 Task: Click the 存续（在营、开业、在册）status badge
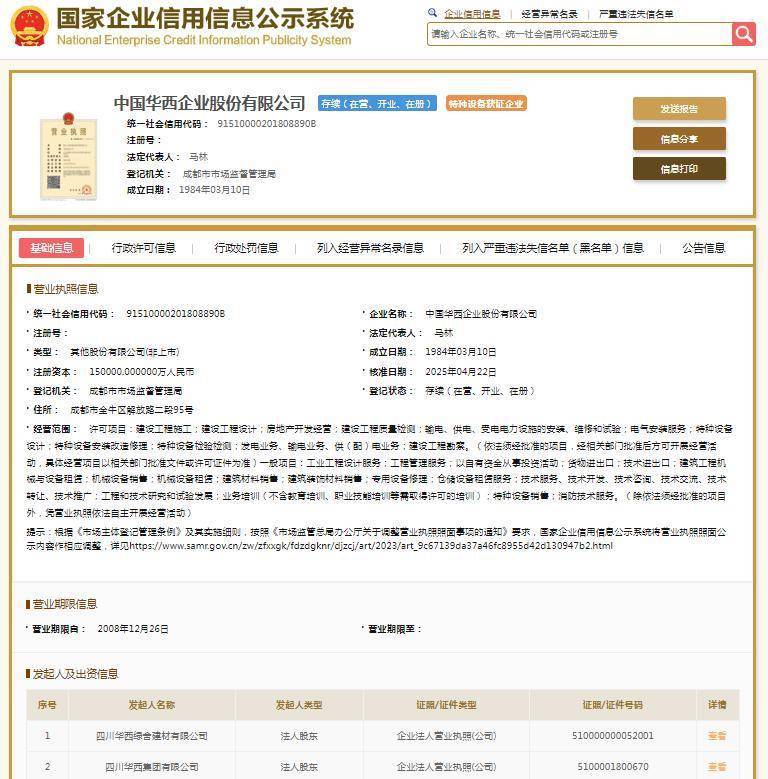pyautogui.click(x=377, y=104)
